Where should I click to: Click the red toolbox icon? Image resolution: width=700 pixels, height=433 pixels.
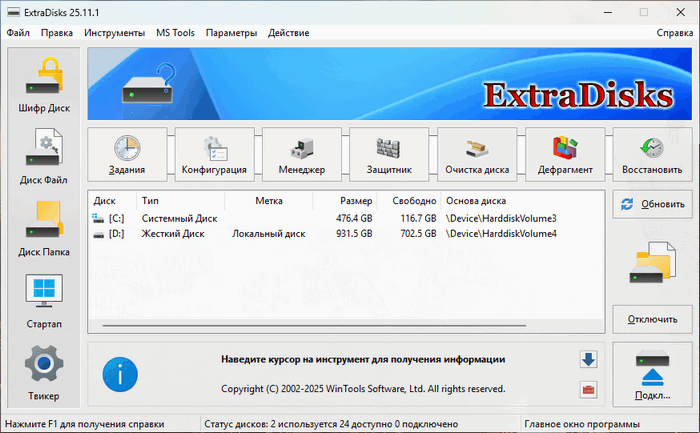(588, 390)
